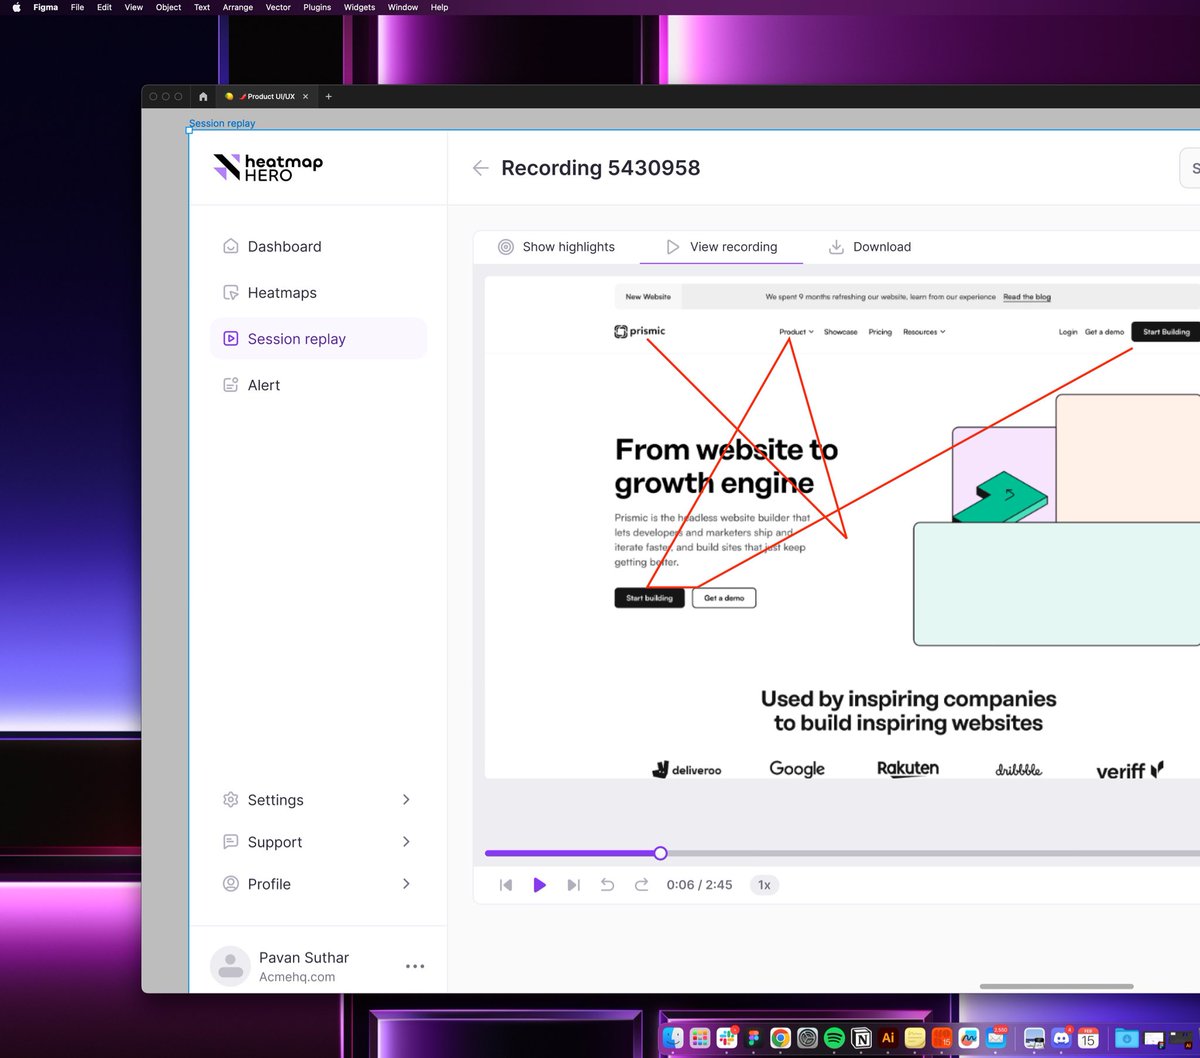Click the outlined Get a demo hero button
Viewport: 1200px width, 1058px height.
point(724,598)
